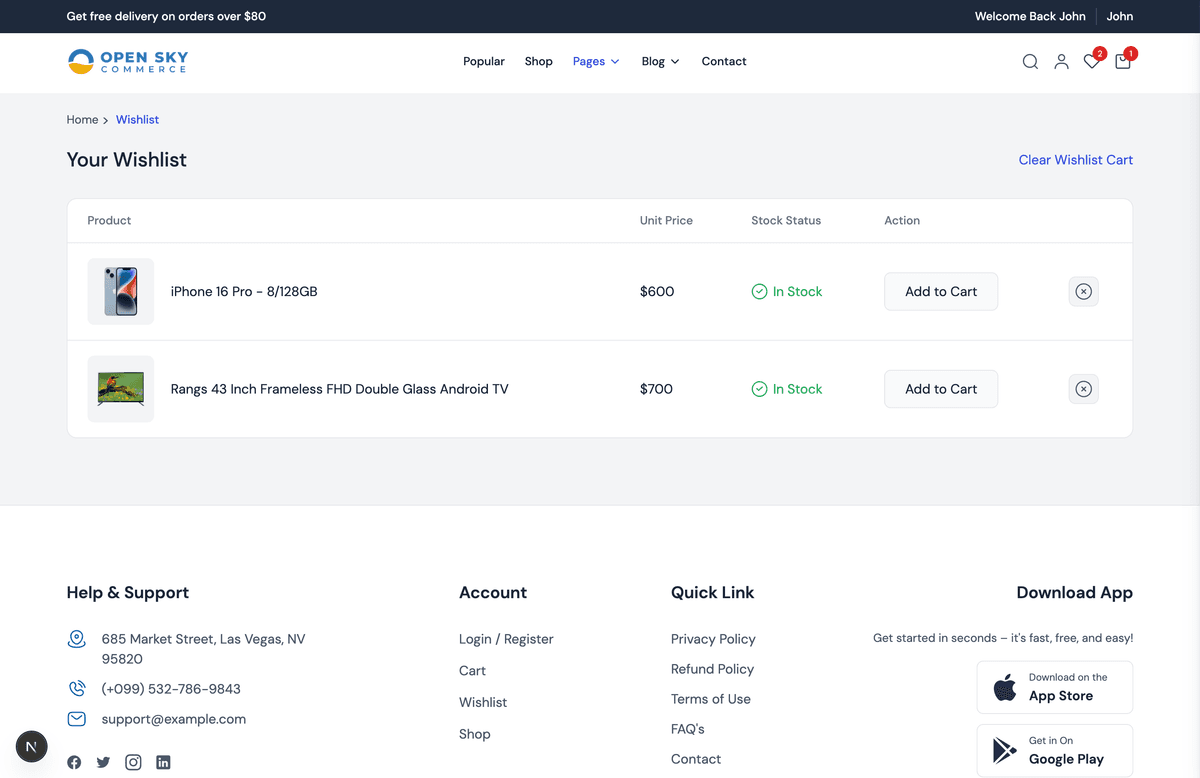Screen dimensions: 1200x778
Task: Remove iPhone 16 Pro from wishlist
Action: 1083,292
